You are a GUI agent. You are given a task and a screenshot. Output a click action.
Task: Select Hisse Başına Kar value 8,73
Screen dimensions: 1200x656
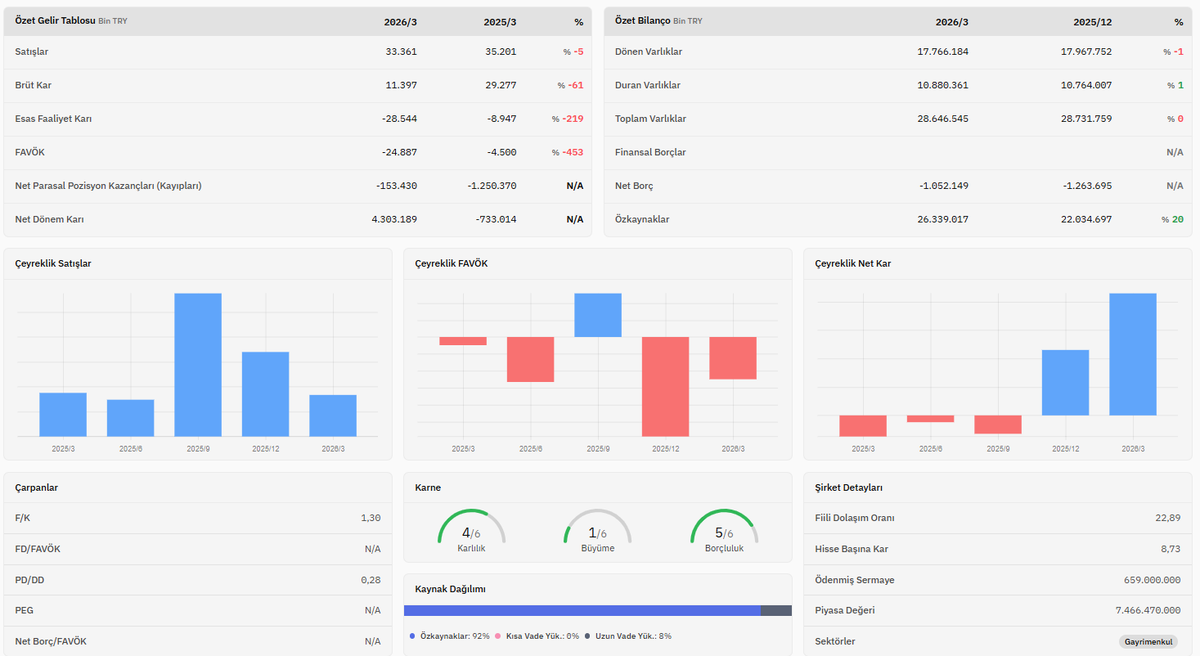pyautogui.click(x=1171, y=549)
